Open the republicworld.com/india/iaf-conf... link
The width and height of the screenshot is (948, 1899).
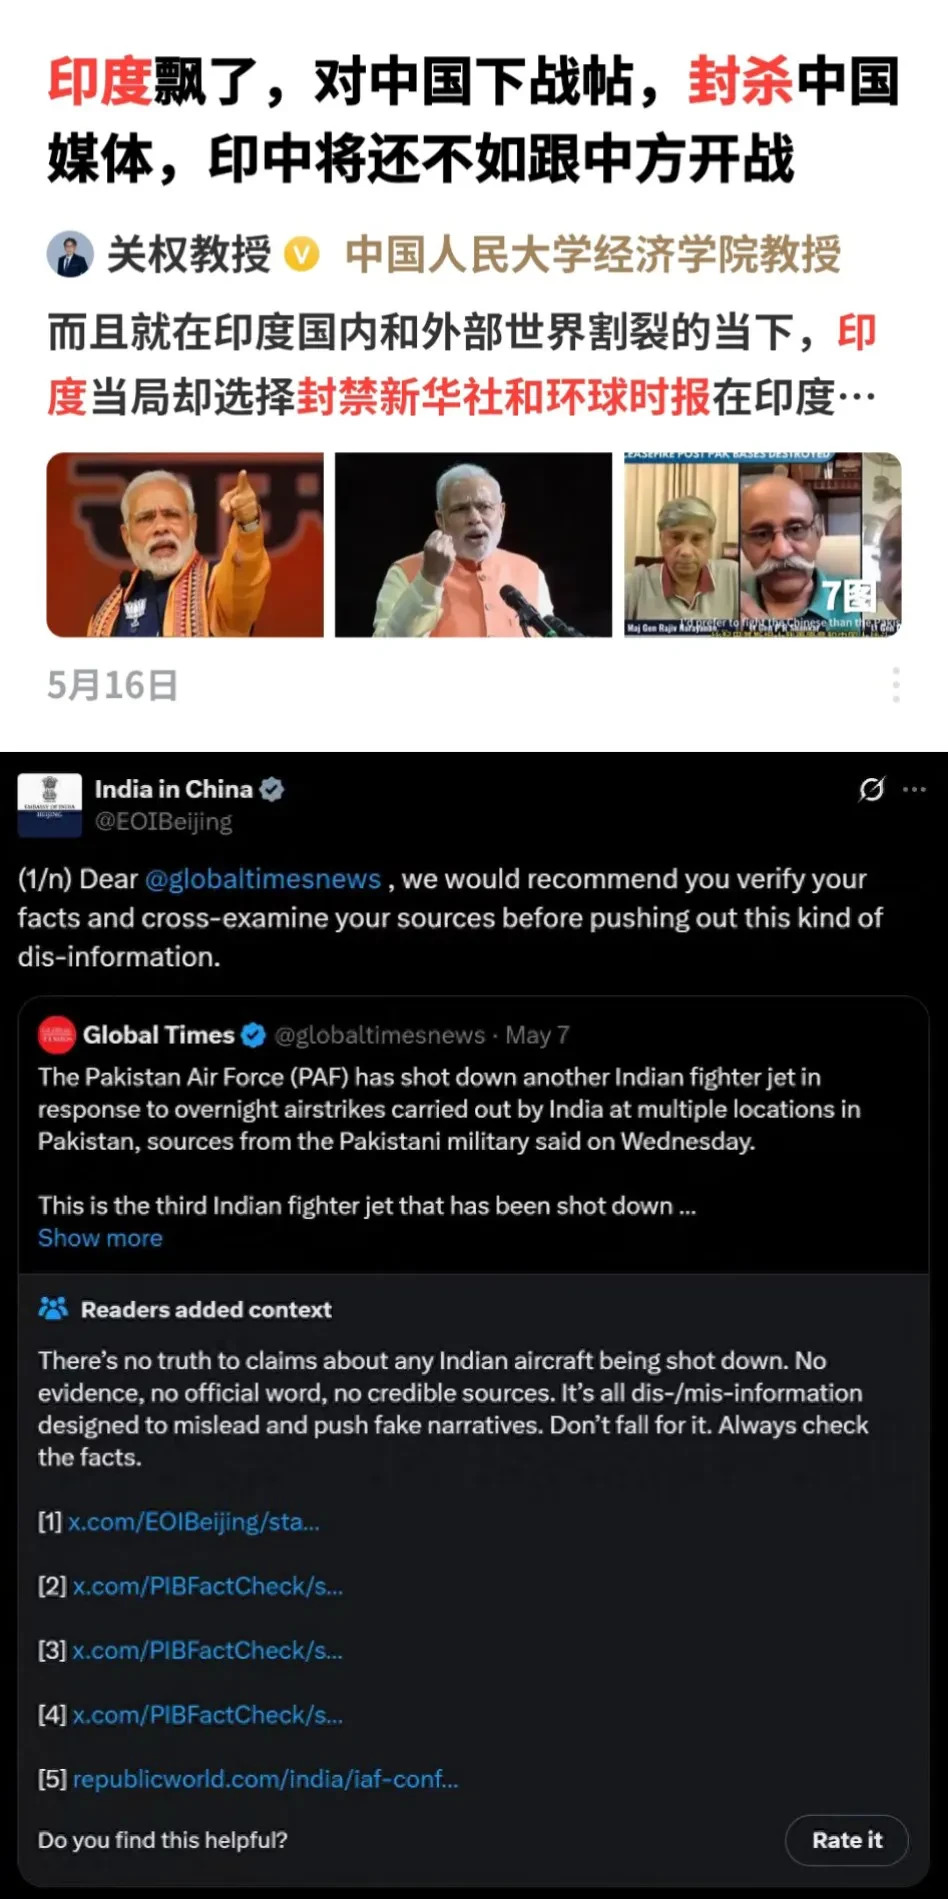[x=265, y=1779]
